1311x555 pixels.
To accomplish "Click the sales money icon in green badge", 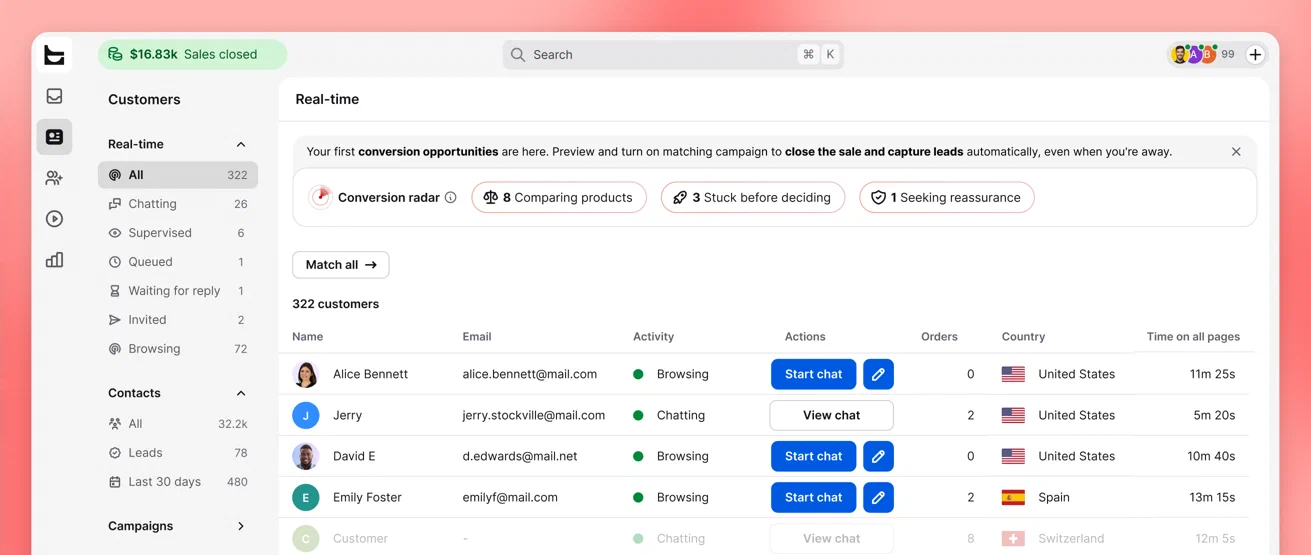I will pyautogui.click(x=115, y=54).
